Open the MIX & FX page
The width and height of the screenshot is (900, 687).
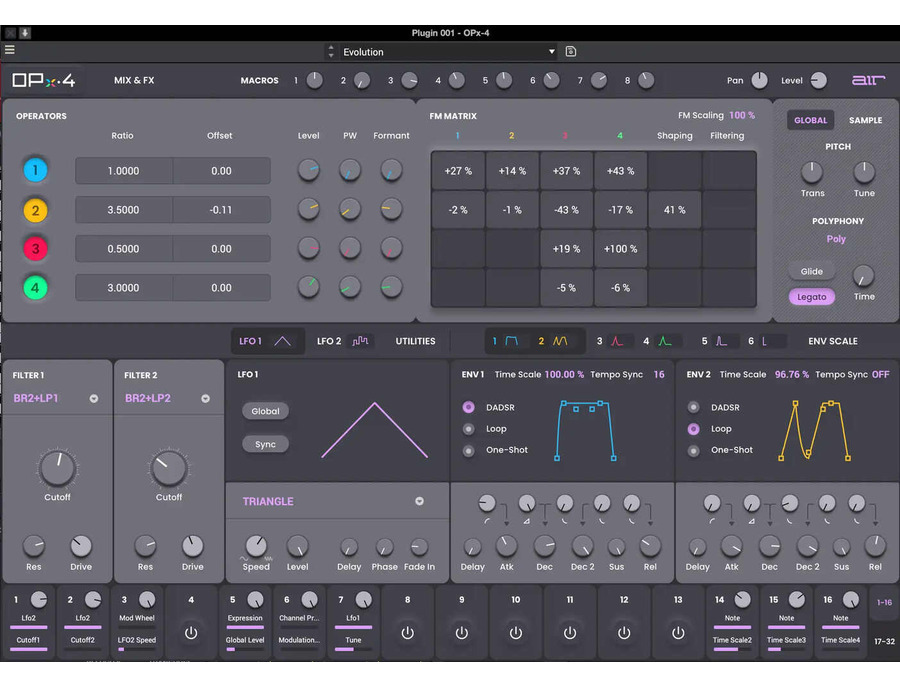(134, 80)
